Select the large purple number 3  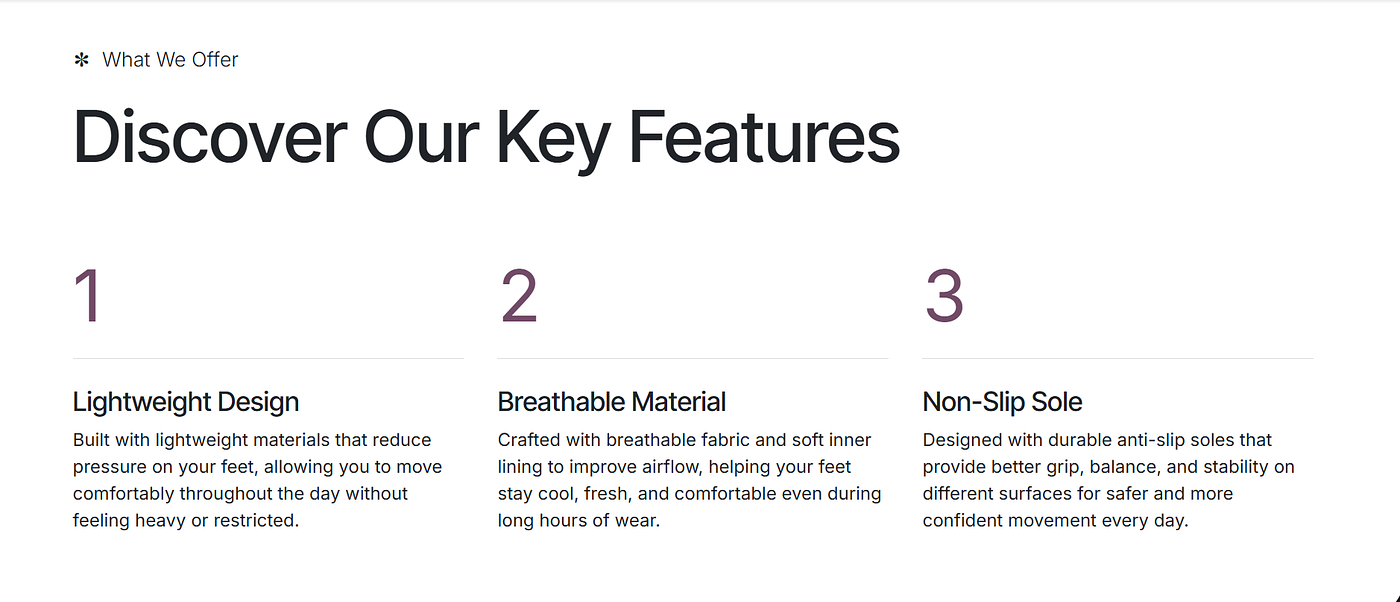pyautogui.click(x=943, y=295)
